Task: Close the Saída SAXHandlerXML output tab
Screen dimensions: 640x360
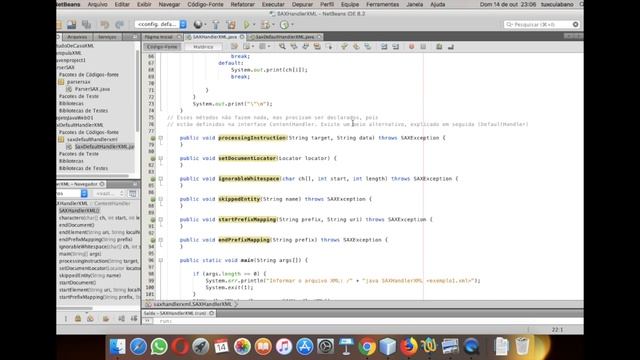Action: (x=211, y=313)
